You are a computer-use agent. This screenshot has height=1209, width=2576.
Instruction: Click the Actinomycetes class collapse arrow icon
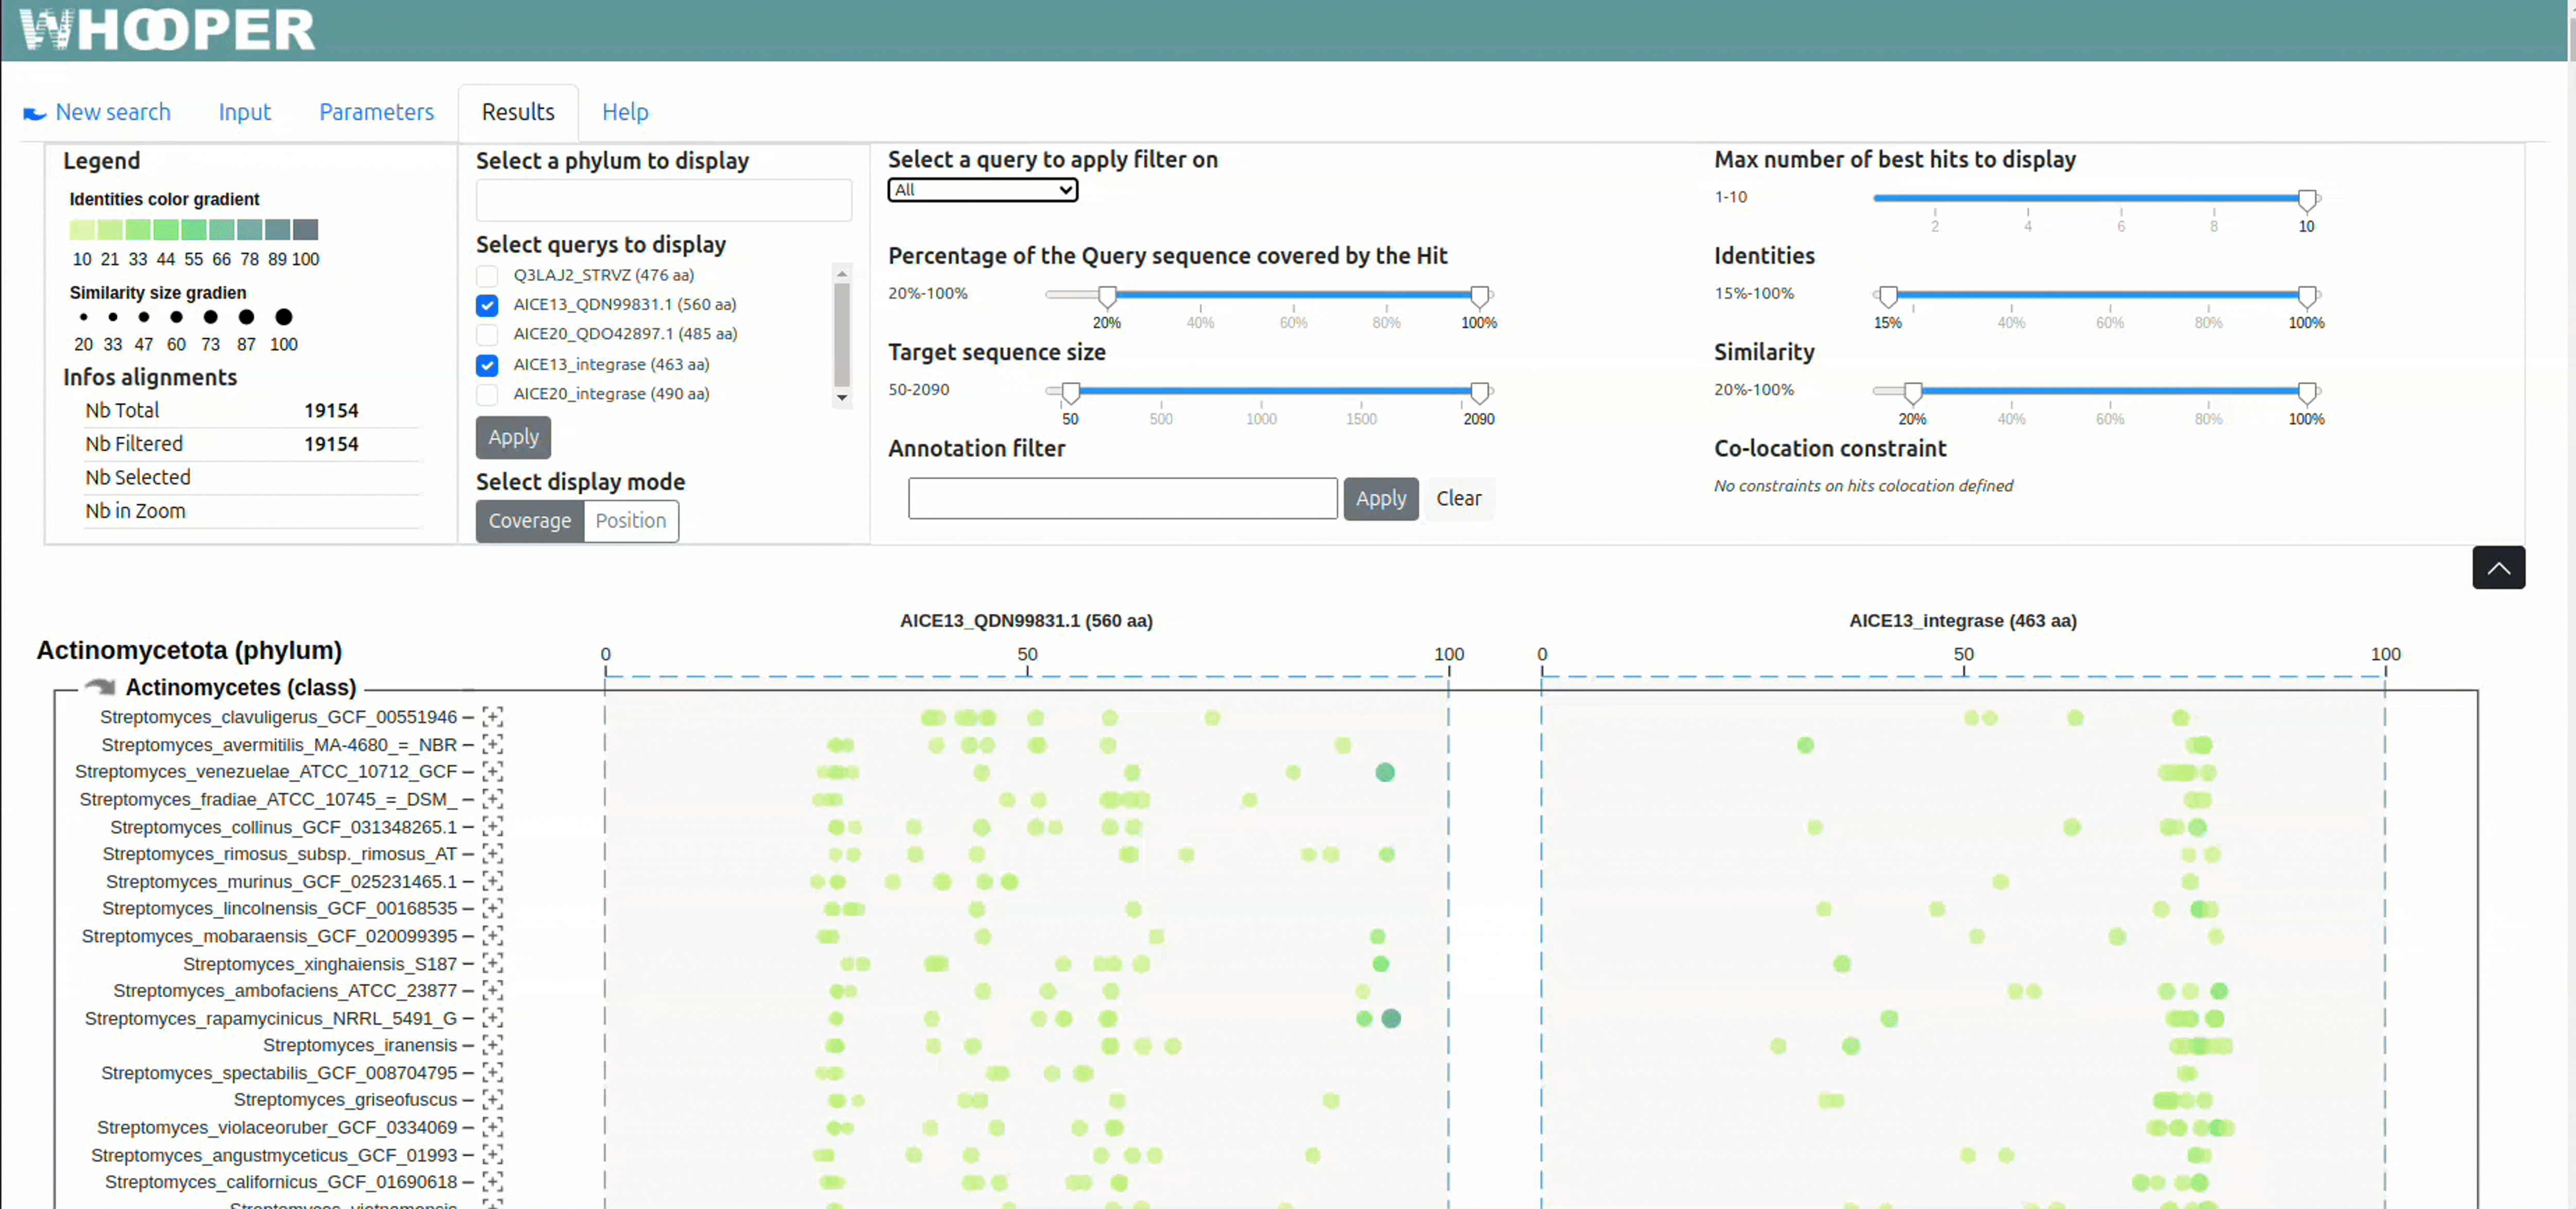pos(100,687)
